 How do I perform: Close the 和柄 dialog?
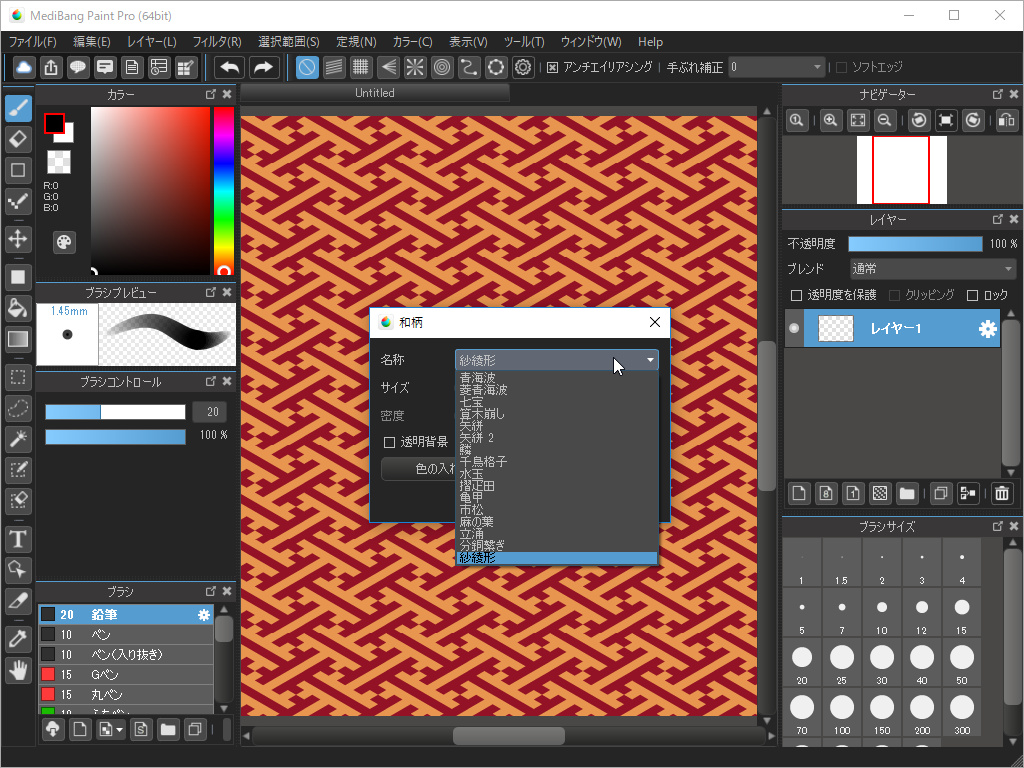655,322
